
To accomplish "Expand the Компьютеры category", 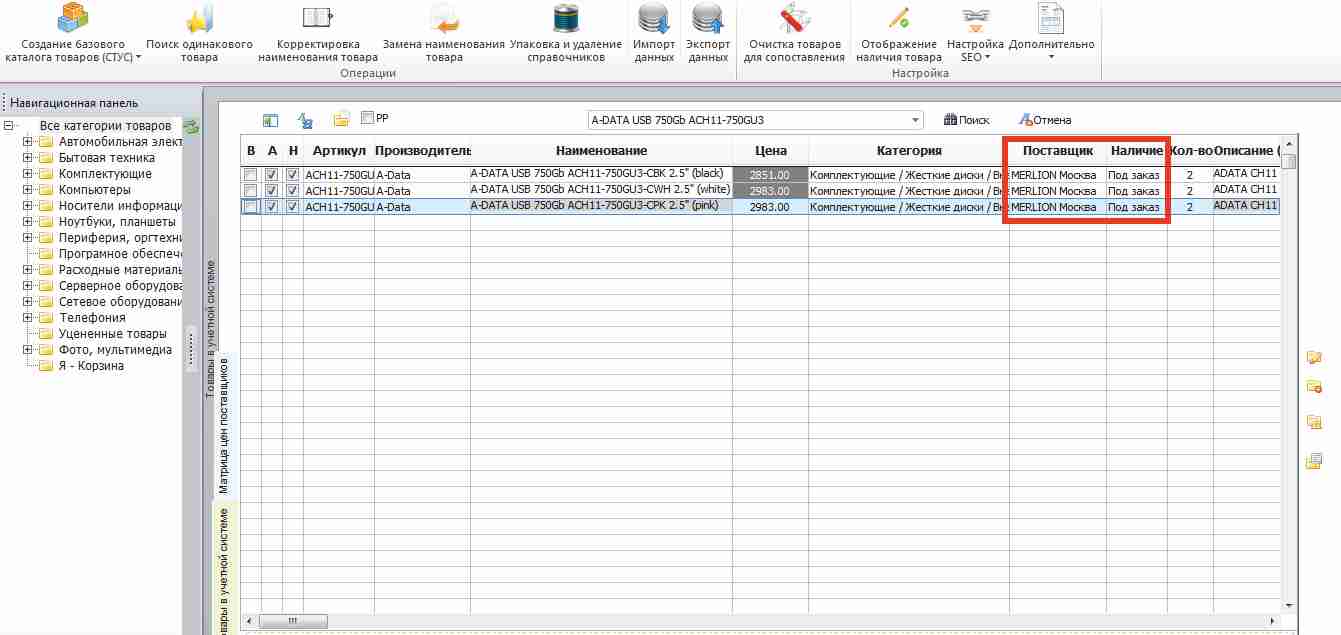I will tap(27, 190).
